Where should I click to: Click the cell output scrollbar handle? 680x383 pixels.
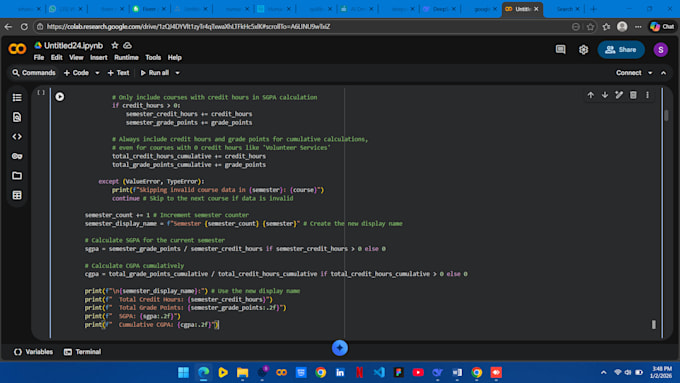(x=654, y=324)
